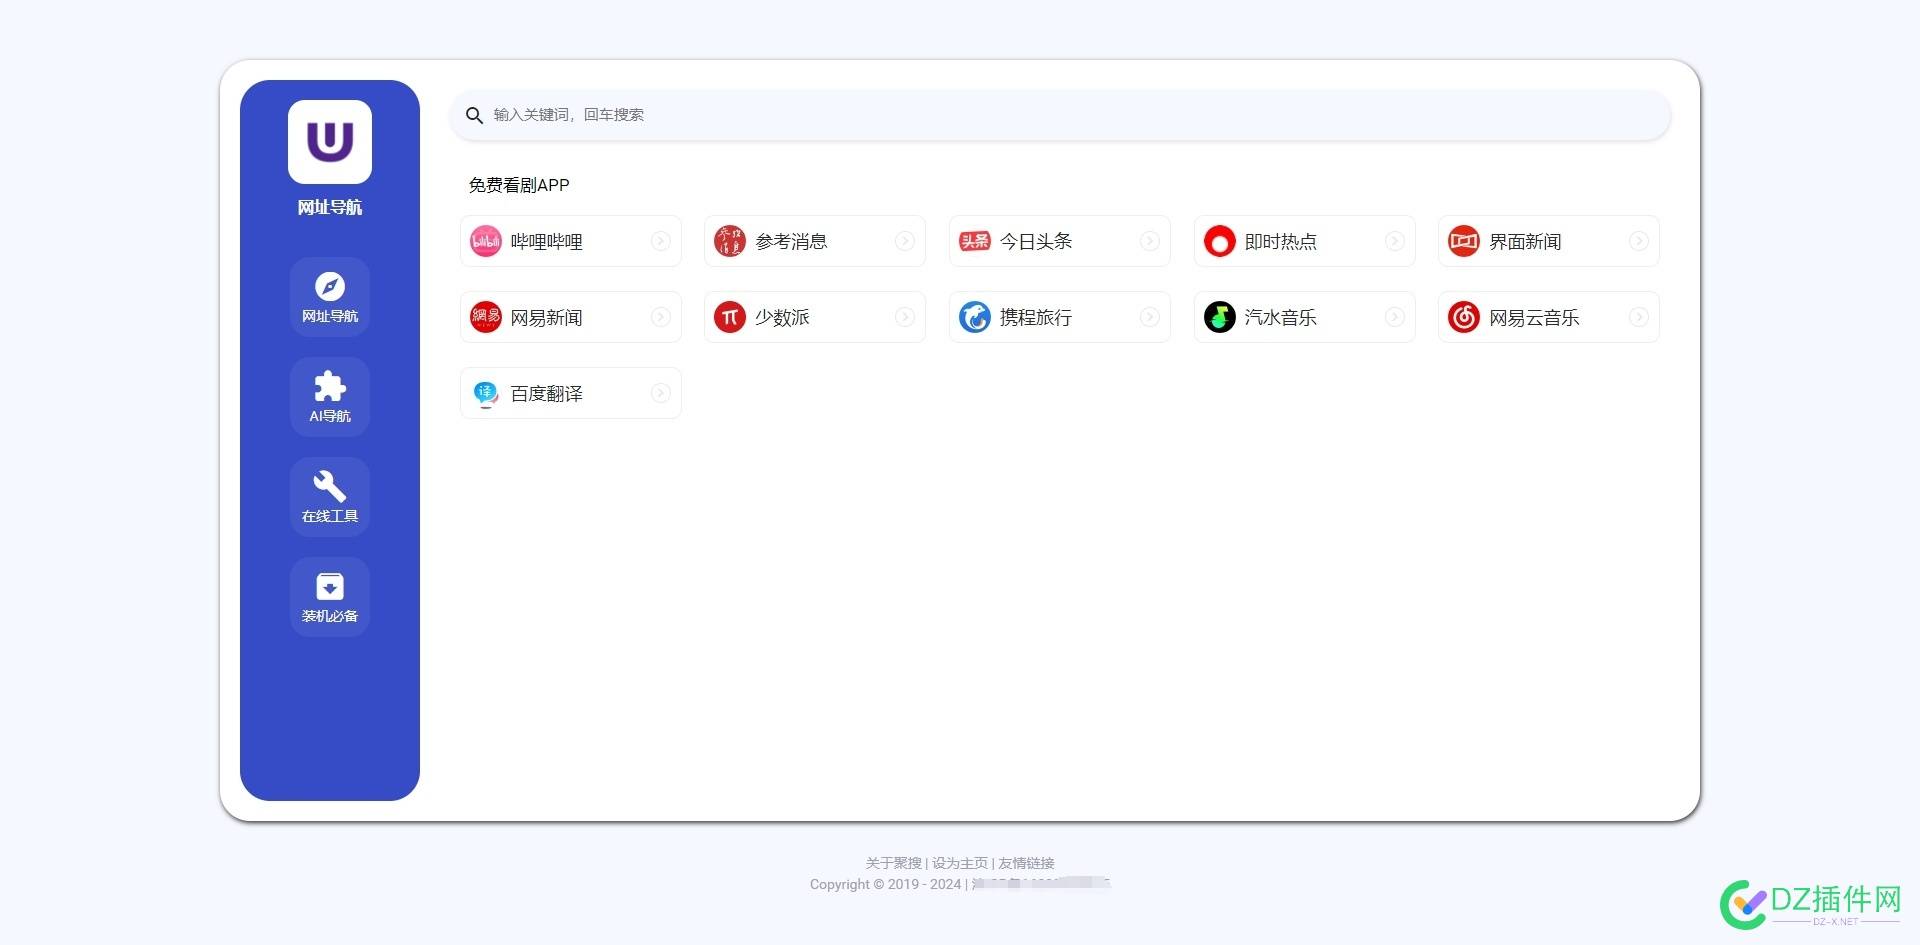Open the 网易云音乐 link text
Screen dimensions: 1920x945
[x=1534, y=318]
